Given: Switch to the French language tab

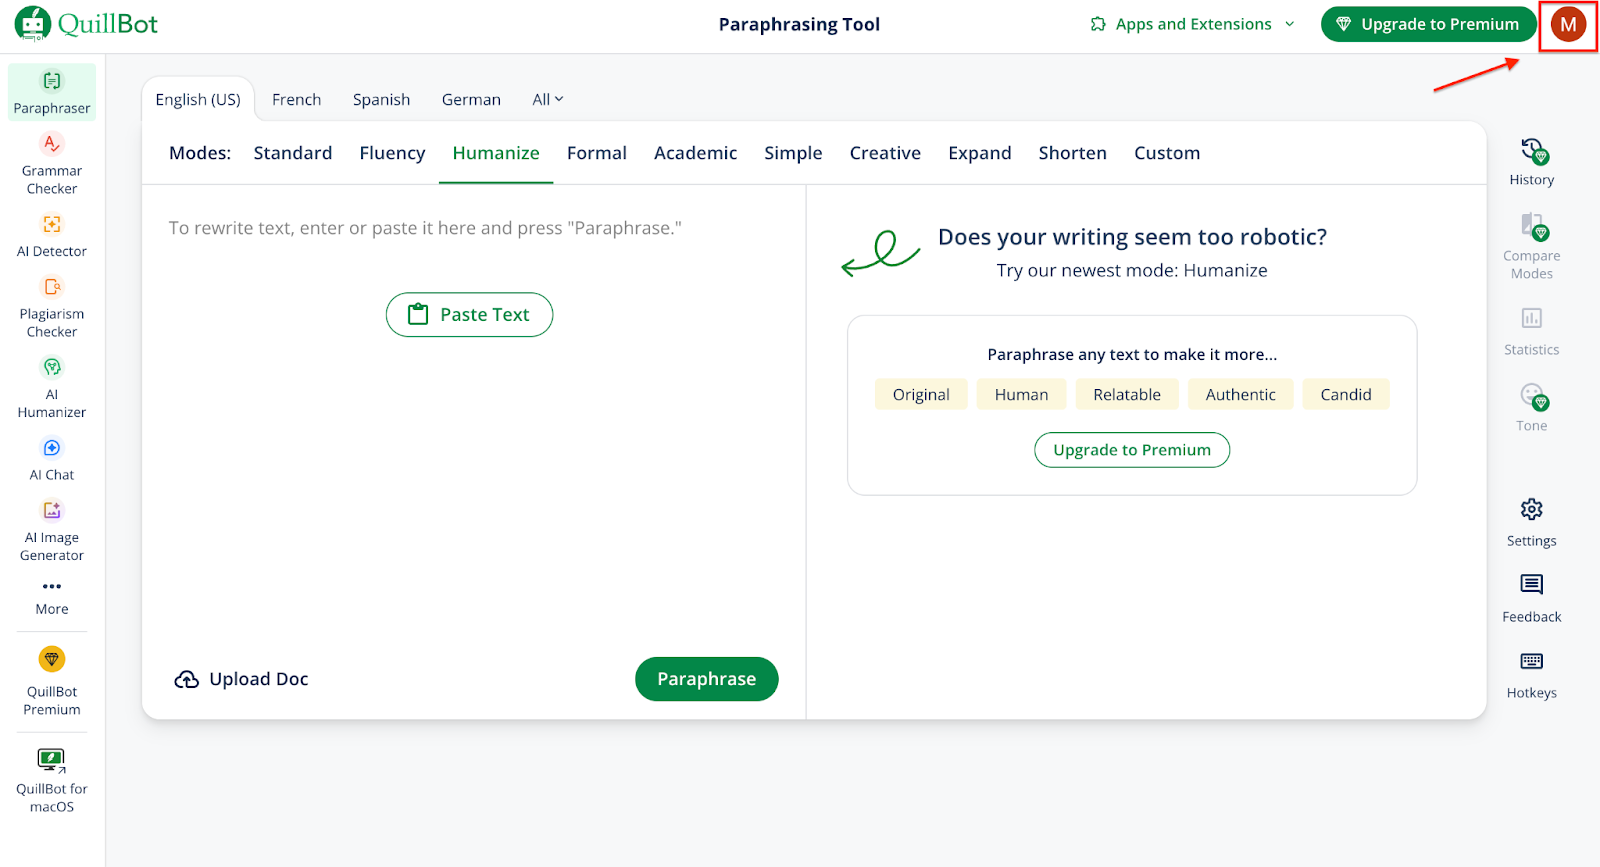Looking at the screenshot, I should click(296, 100).
